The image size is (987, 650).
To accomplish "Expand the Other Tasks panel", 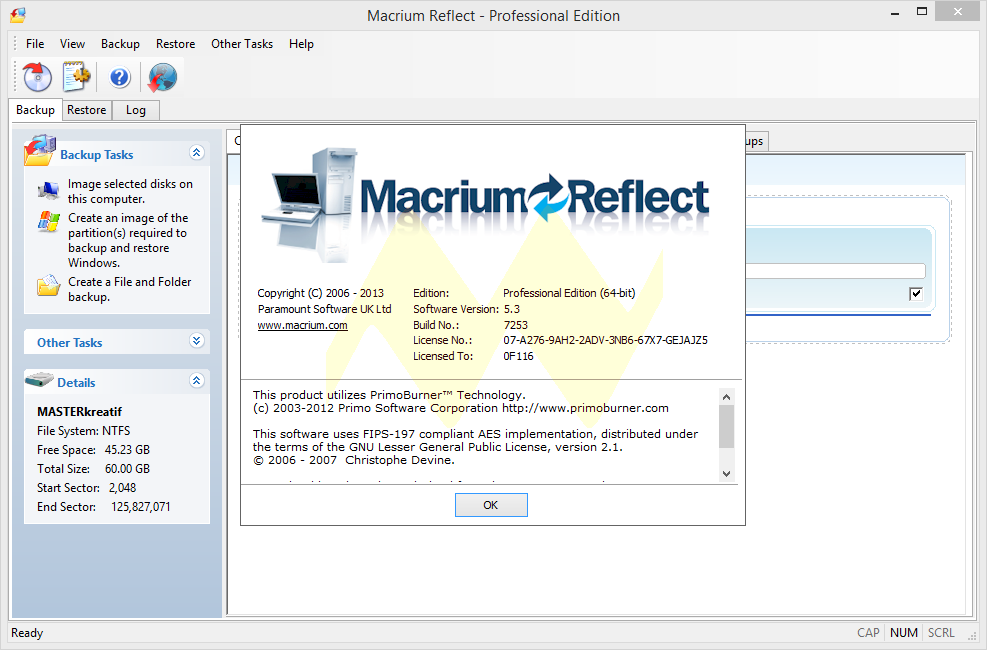I will click(196, 340).
